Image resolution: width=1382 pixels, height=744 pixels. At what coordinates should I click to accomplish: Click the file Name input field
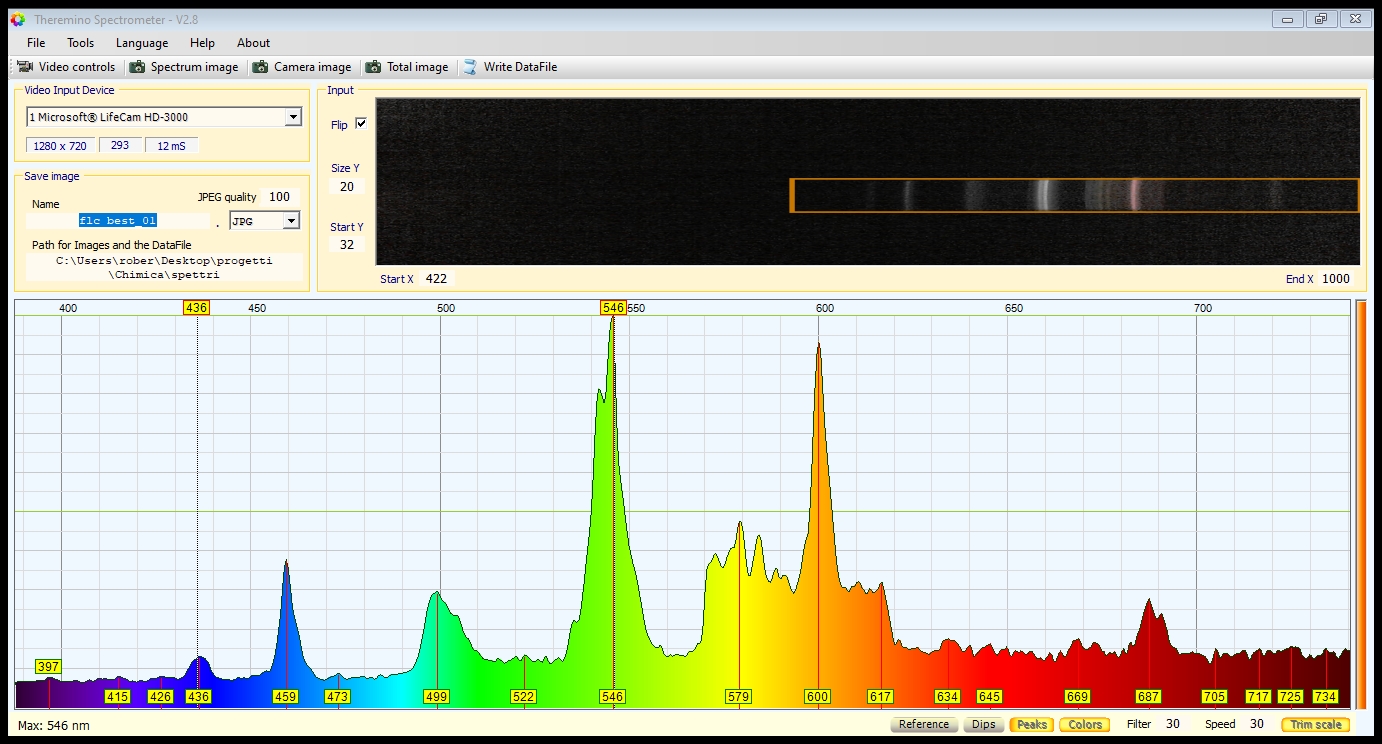coord(118,221)
